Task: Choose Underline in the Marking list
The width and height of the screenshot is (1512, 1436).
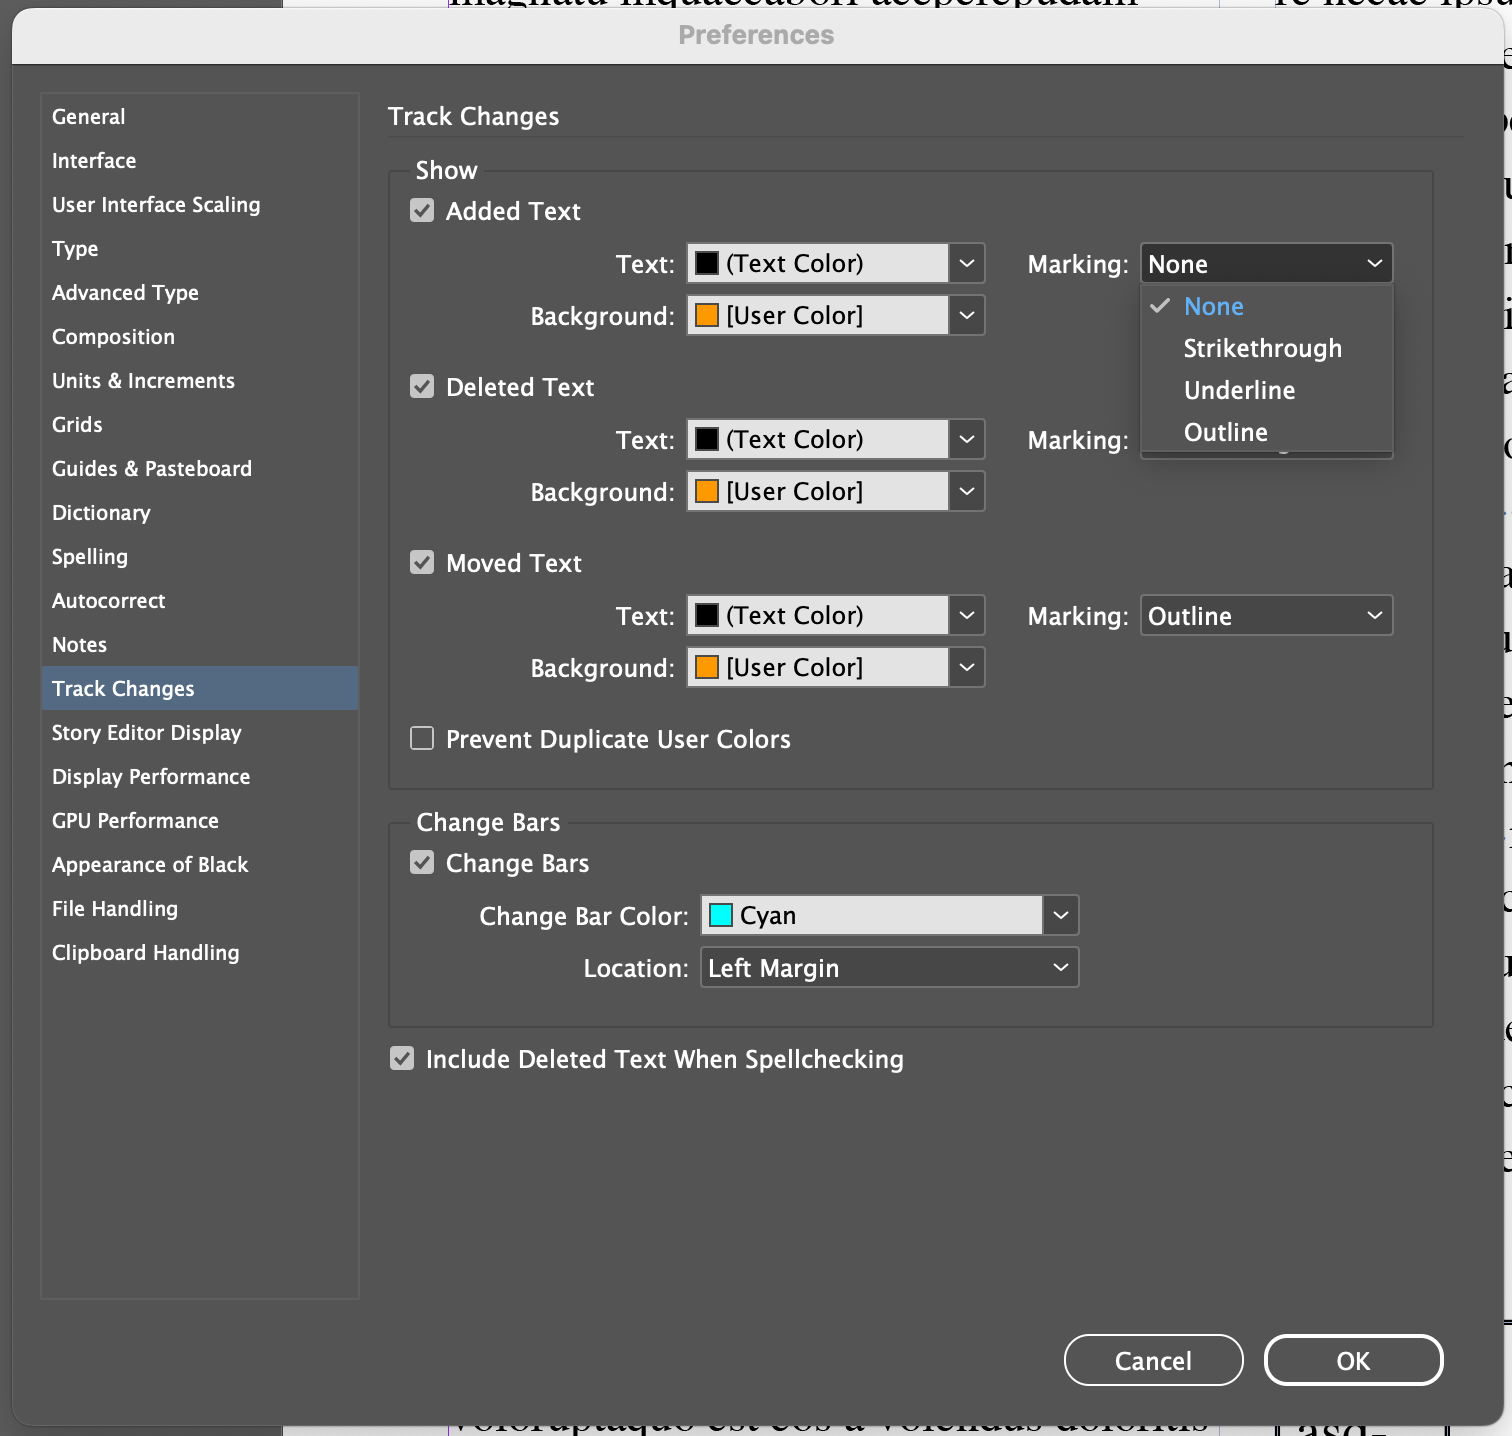Action: point(1240,390)
